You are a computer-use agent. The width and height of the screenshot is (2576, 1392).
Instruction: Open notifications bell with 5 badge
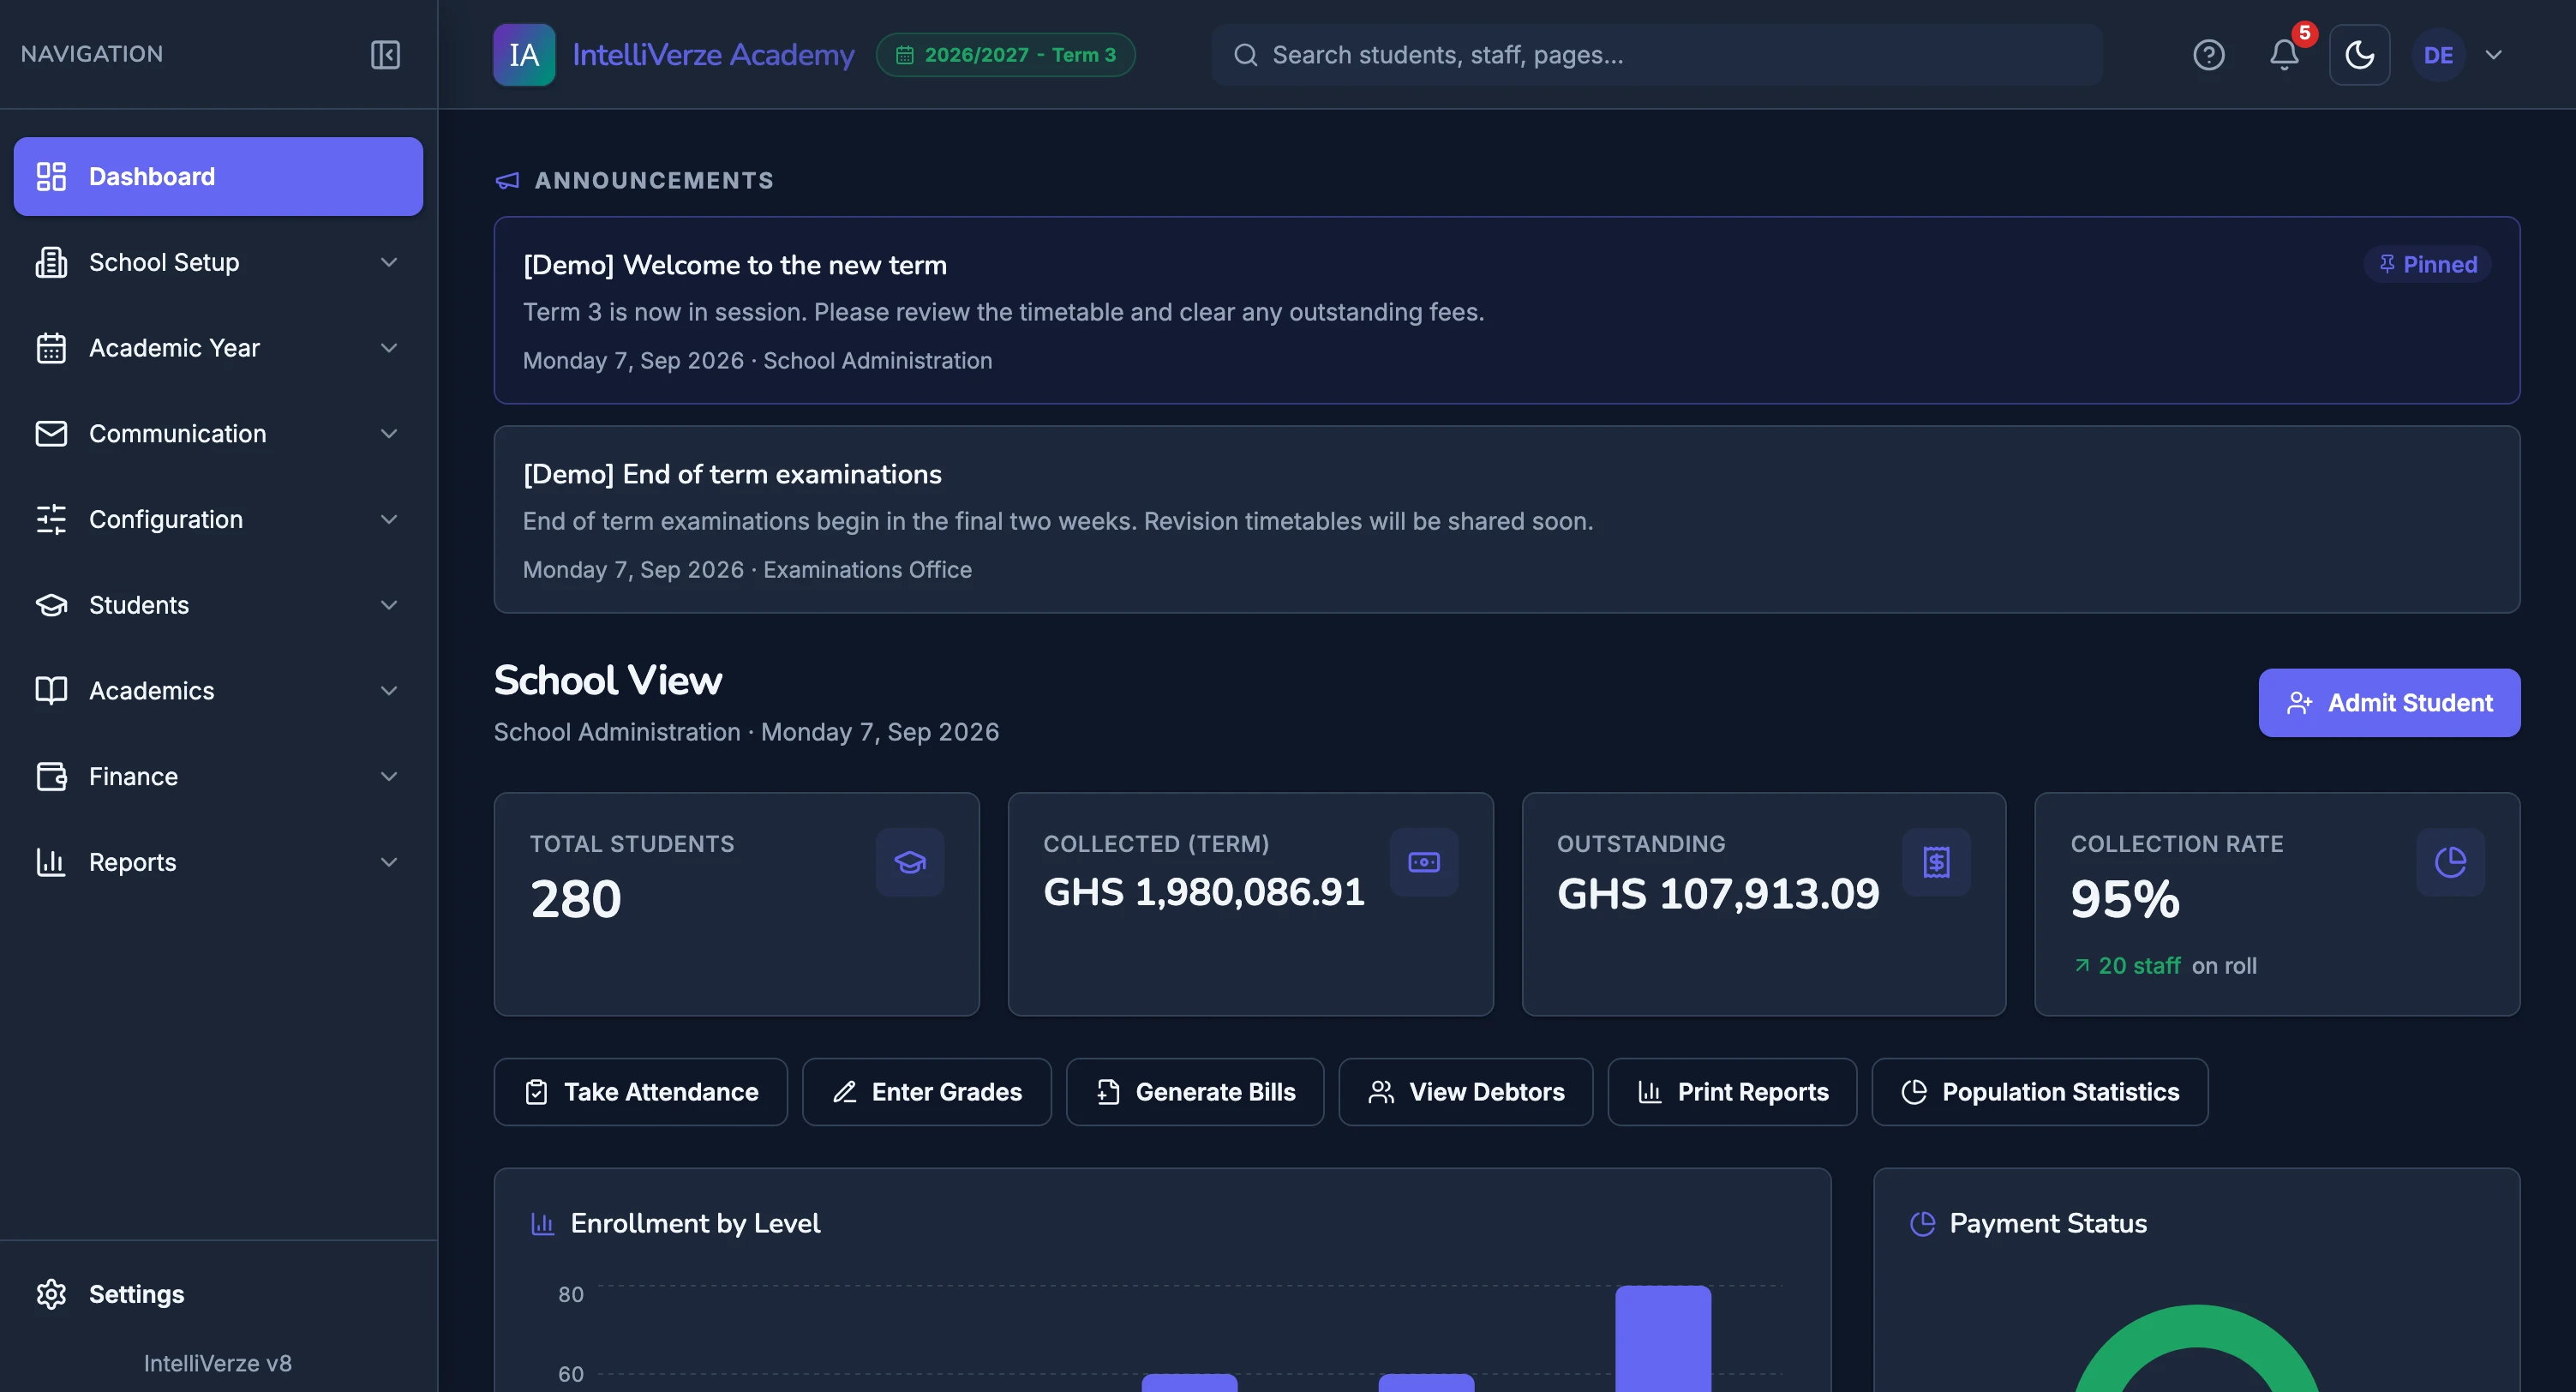(x=2285, y=54)
